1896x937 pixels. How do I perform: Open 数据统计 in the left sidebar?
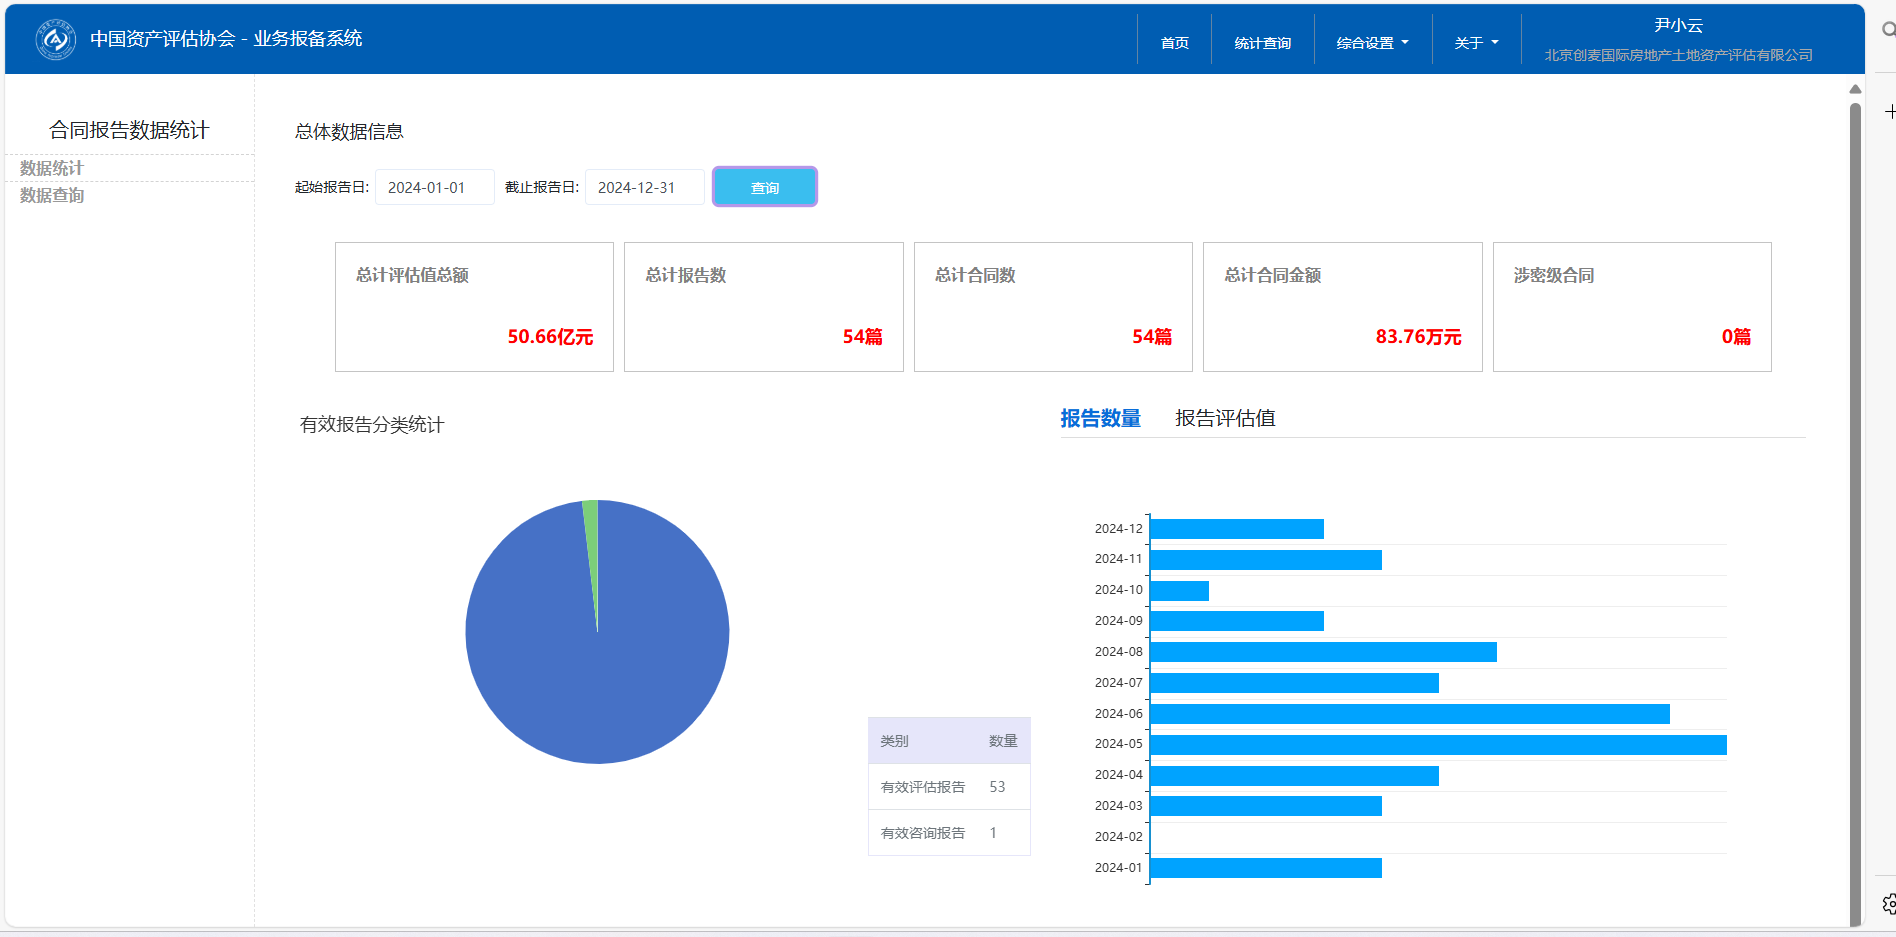tap(52, 168)
